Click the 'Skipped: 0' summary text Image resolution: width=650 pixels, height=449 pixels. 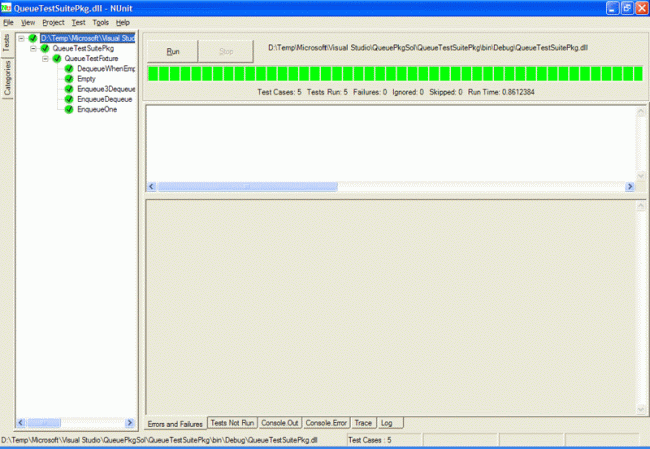pyautogui.click(x=446, y=92)
